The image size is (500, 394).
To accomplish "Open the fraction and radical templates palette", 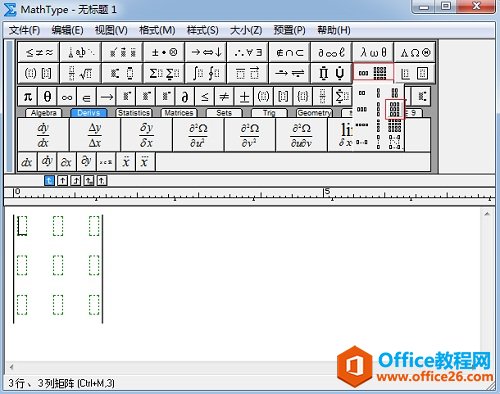I will tap(80, 73).
